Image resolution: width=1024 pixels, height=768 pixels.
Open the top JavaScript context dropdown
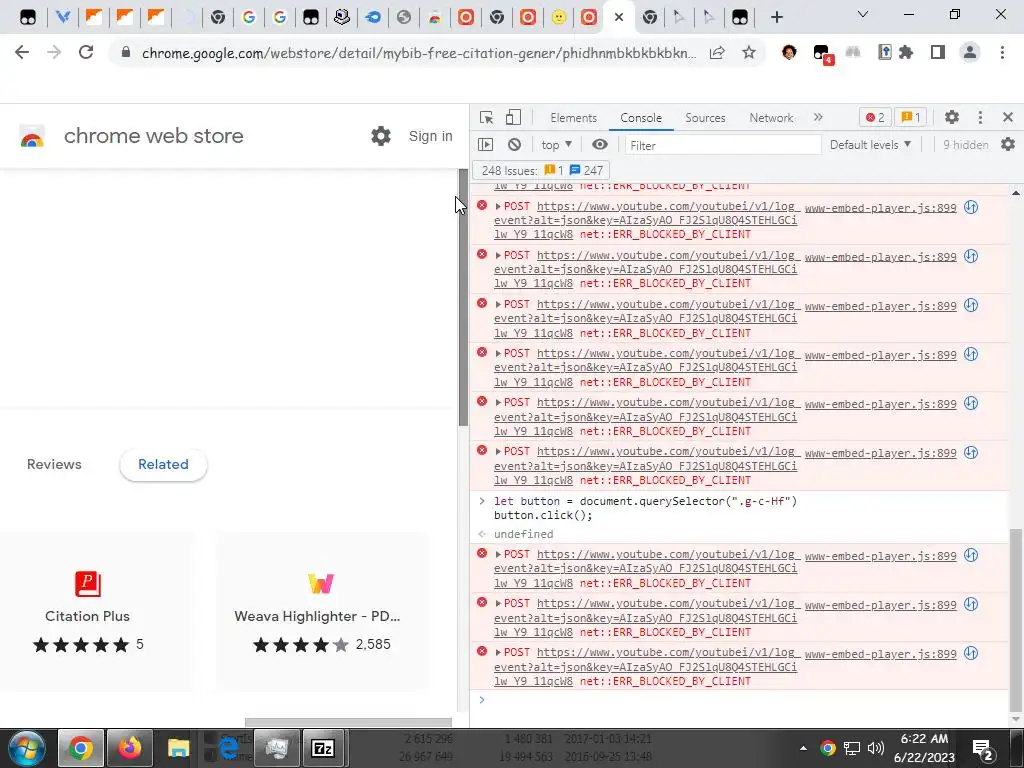[556, 145]
